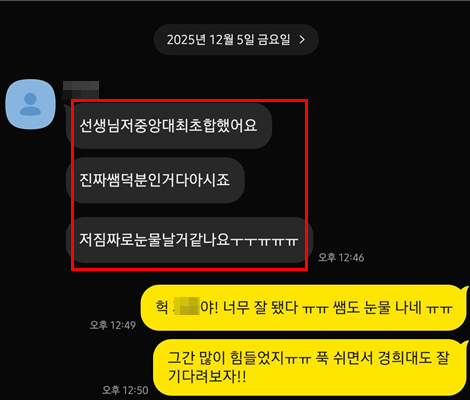Click the 오후 12:46 timestamp
Image resolution: width=470 pixels, height=400 pixels.
(x=341, y=257)
